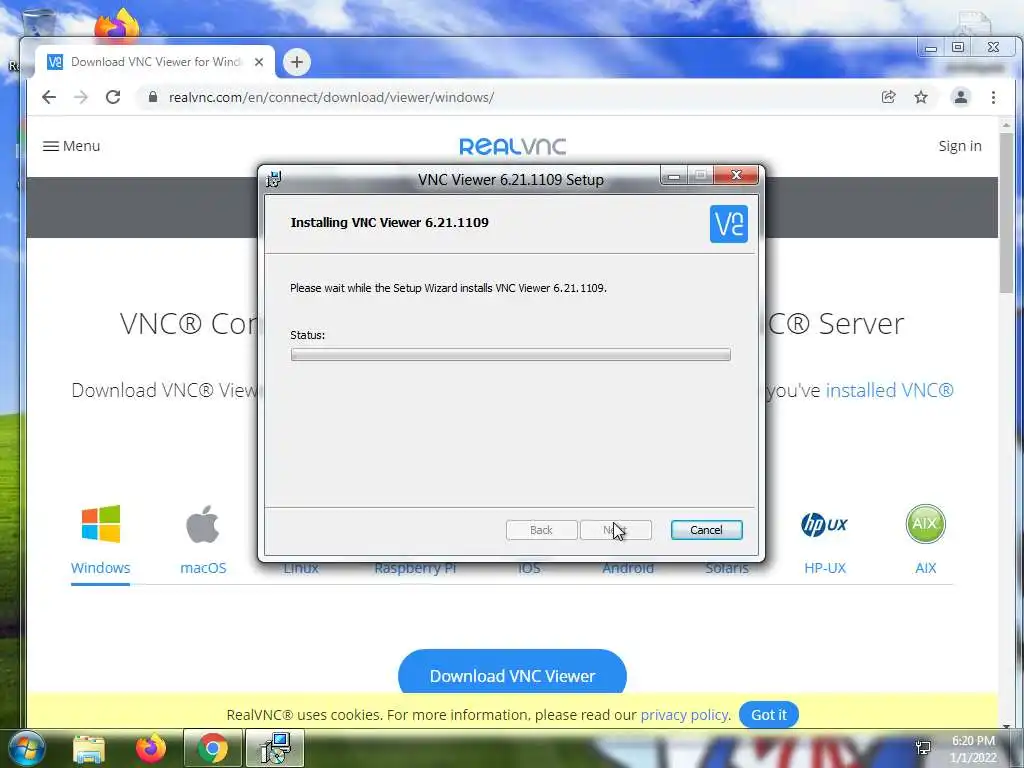Open the Firefox desktop shortcut
1024x768 pixels.
click(x=117, y=25)
